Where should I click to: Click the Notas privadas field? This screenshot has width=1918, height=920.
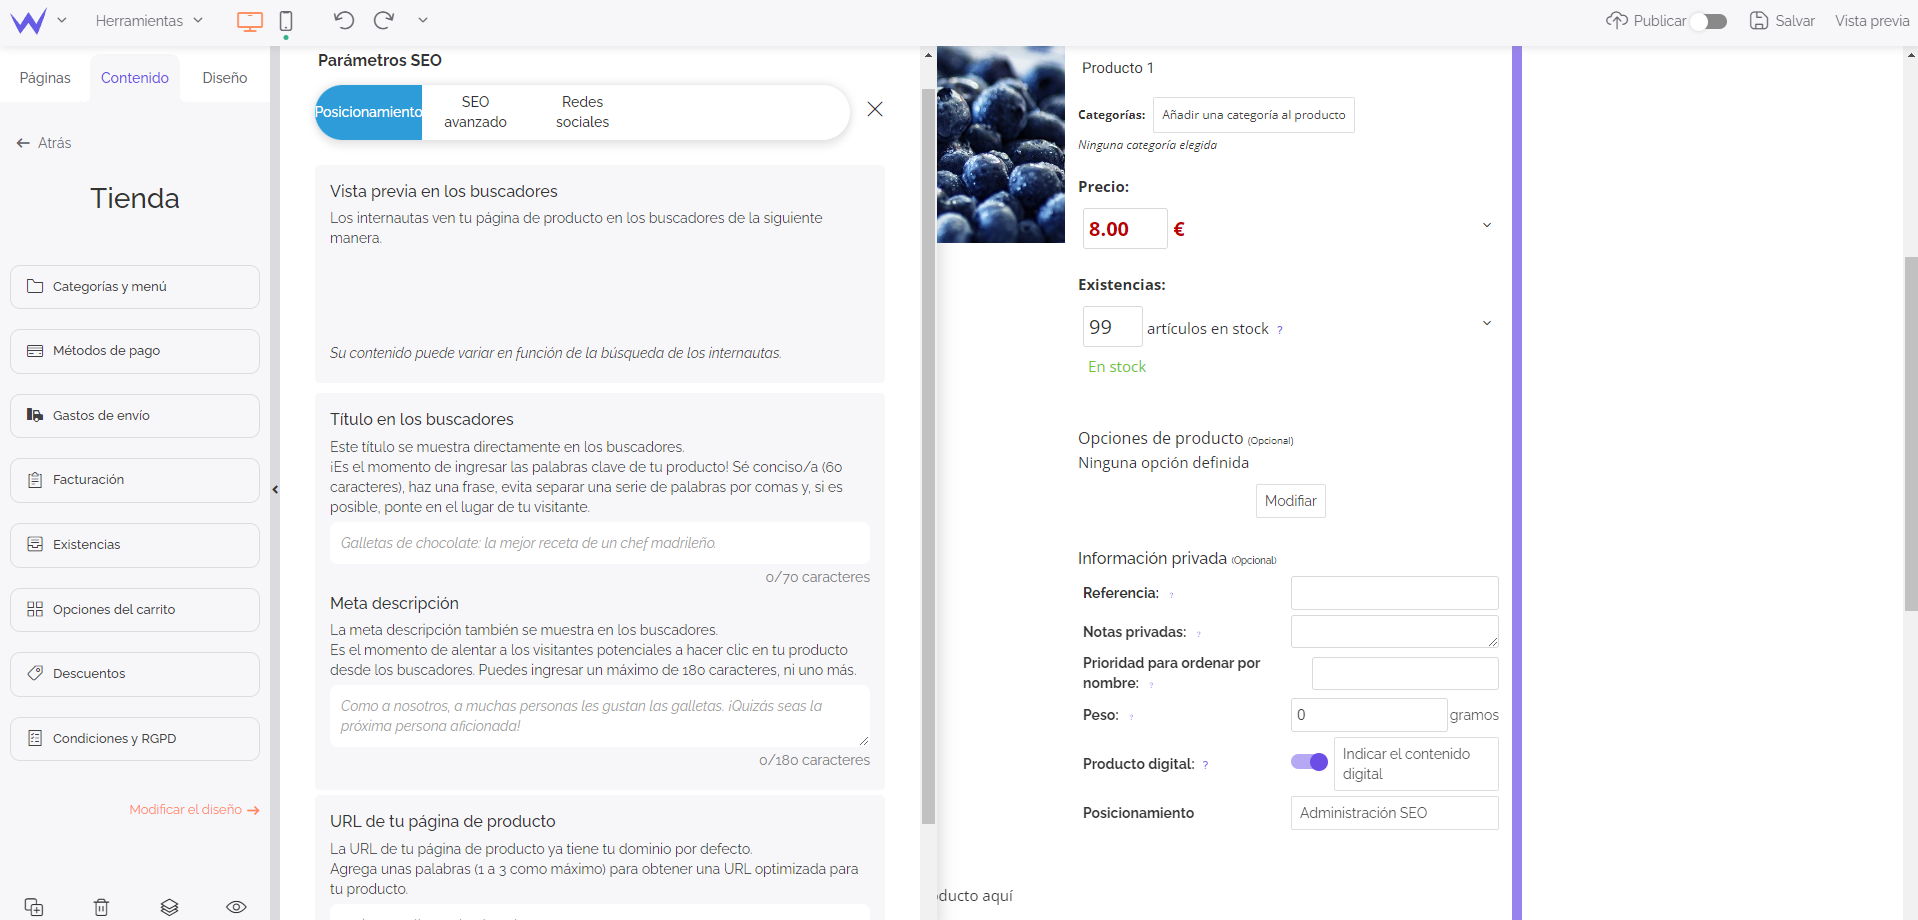click(1395, 632)
